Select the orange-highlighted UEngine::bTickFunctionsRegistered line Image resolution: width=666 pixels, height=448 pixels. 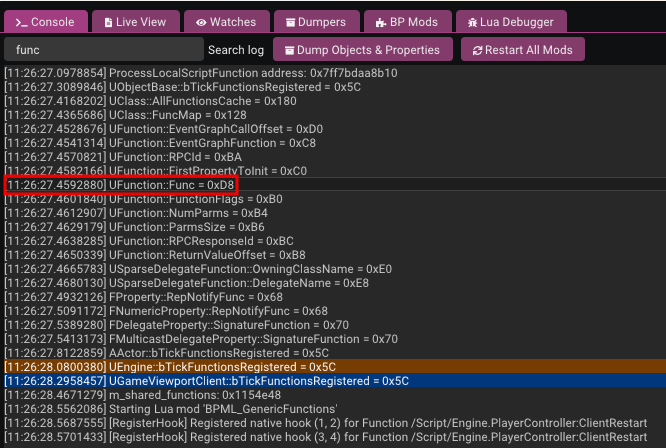pyautogui.click(x=200, y=367)
